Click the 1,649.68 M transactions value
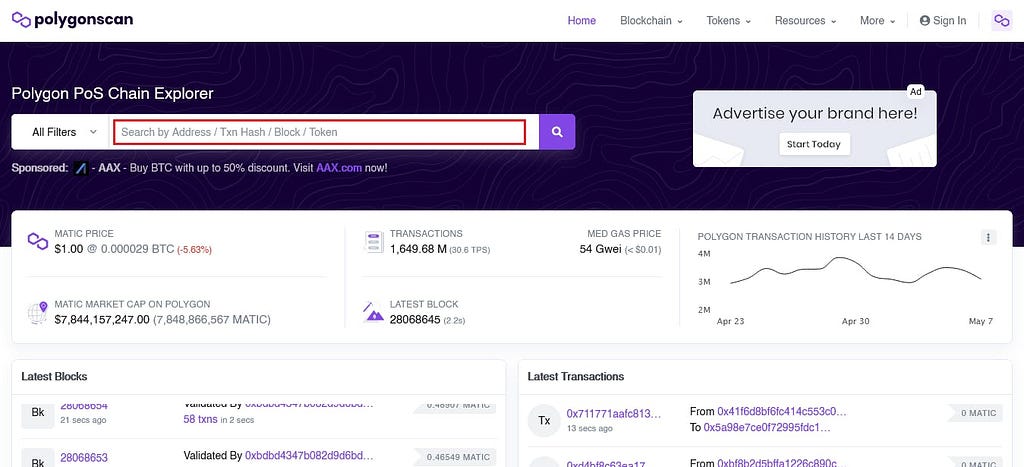 [x=418, y=249]
